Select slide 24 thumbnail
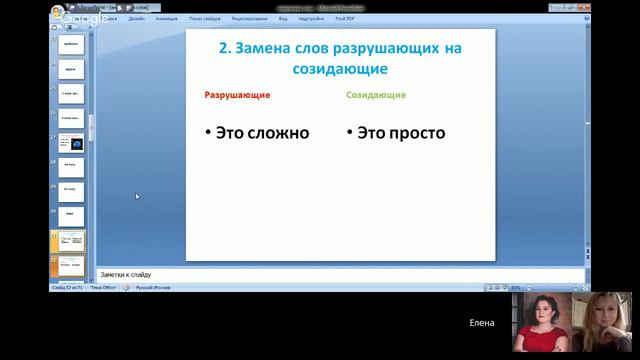This screenshot has height=360, width=640. pos(71,69)
